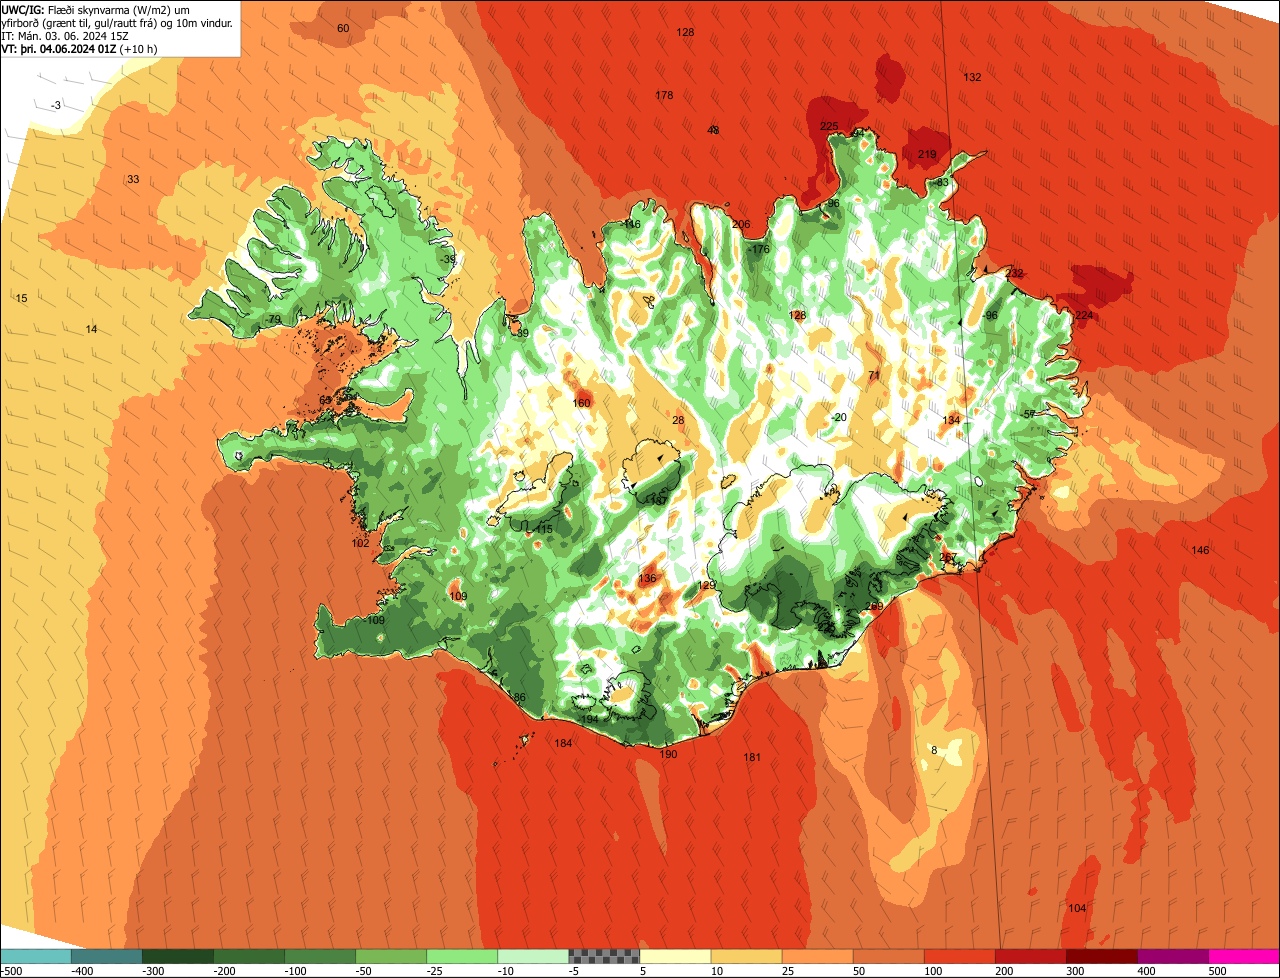The width and height of the screenshot is (1280, 978).
Task: Click the flux value '33' in the northwest ocean
Action: click(x=133, y=179)
